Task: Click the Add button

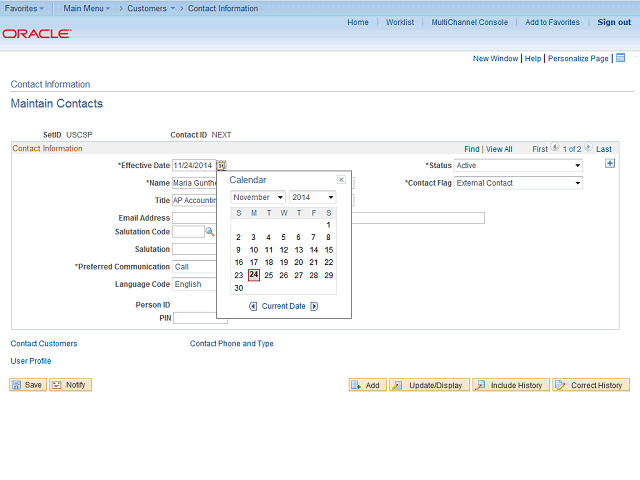Action: 367,385
